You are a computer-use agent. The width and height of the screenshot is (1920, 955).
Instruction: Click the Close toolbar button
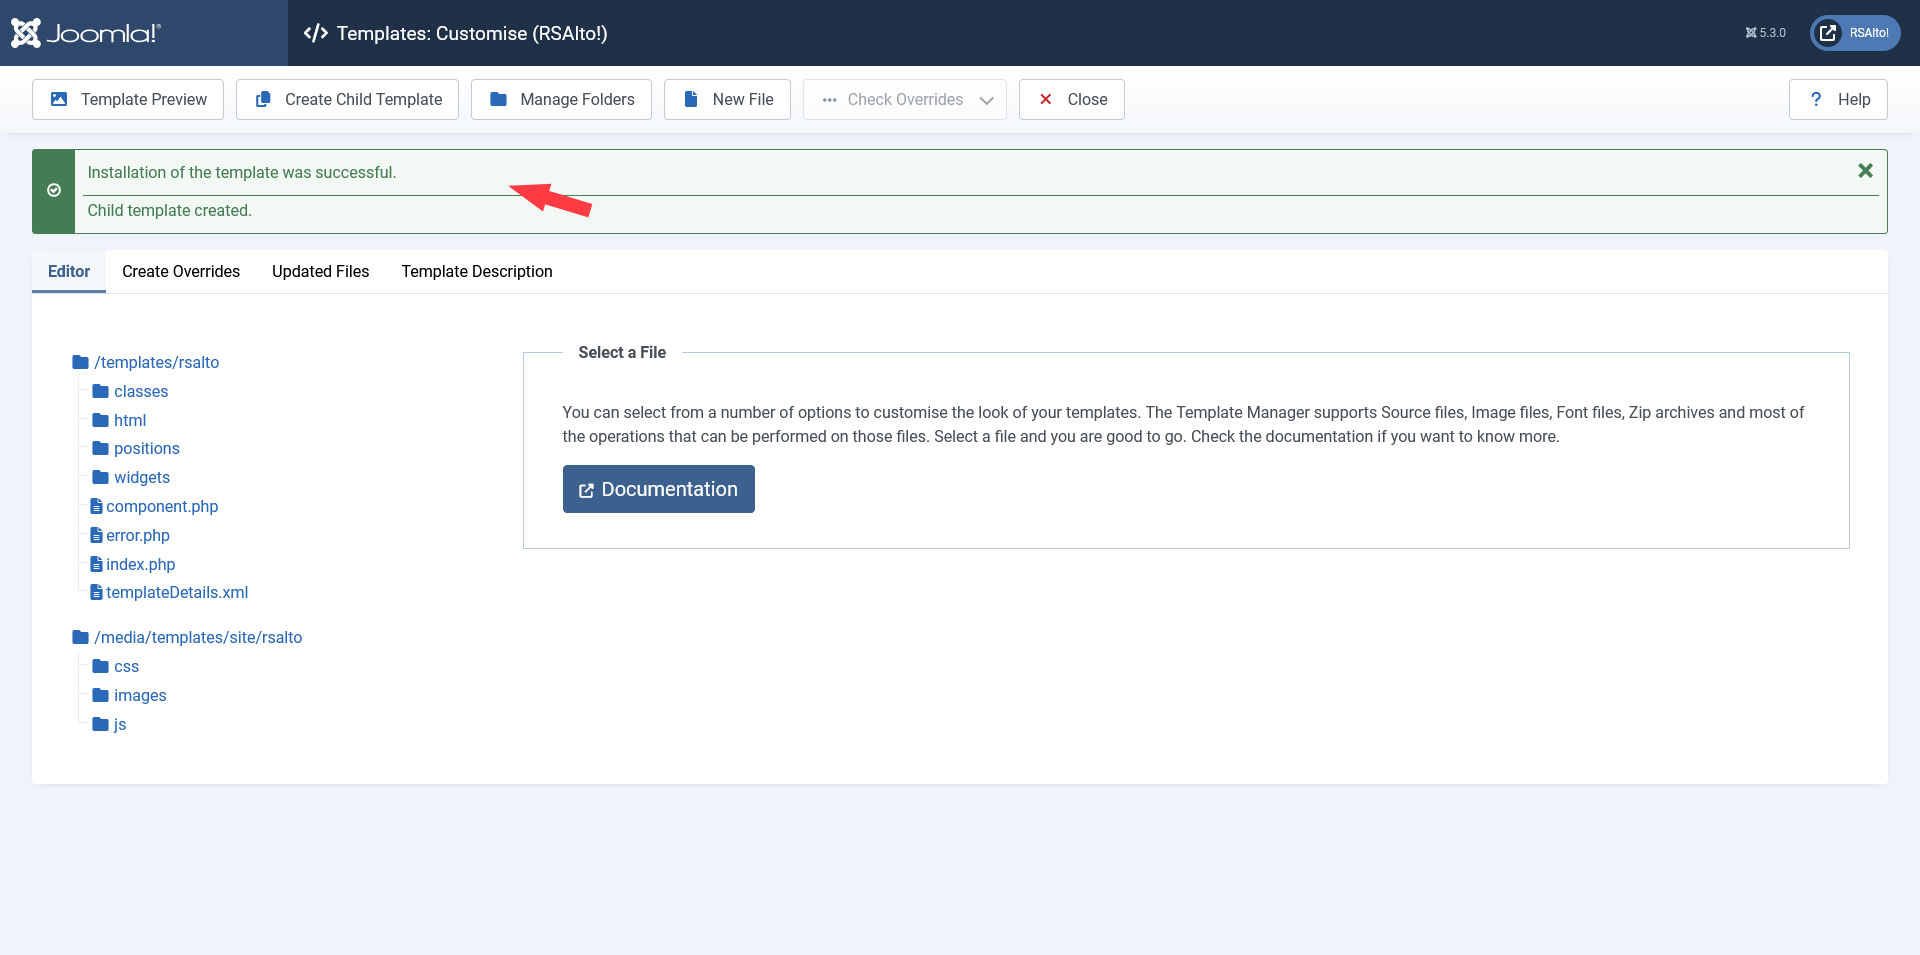pos(1072,99)
